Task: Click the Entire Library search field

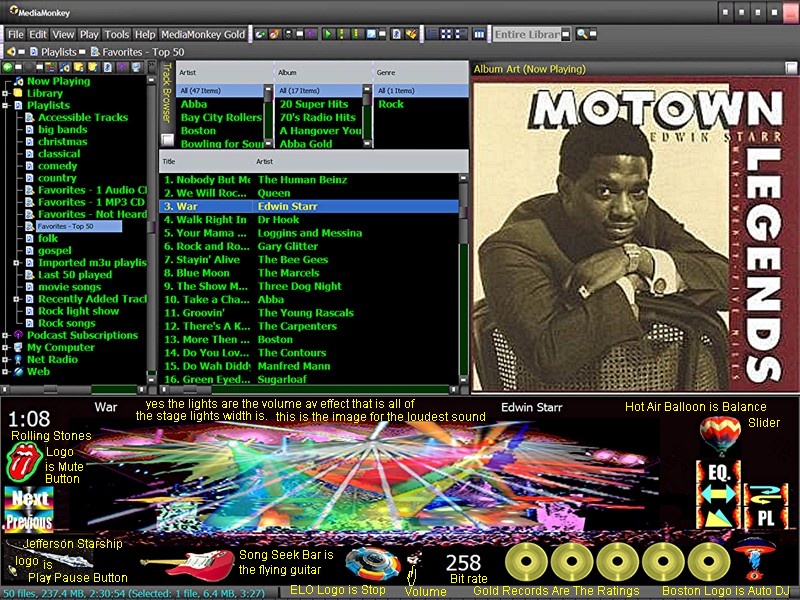Action: point(526,34)
